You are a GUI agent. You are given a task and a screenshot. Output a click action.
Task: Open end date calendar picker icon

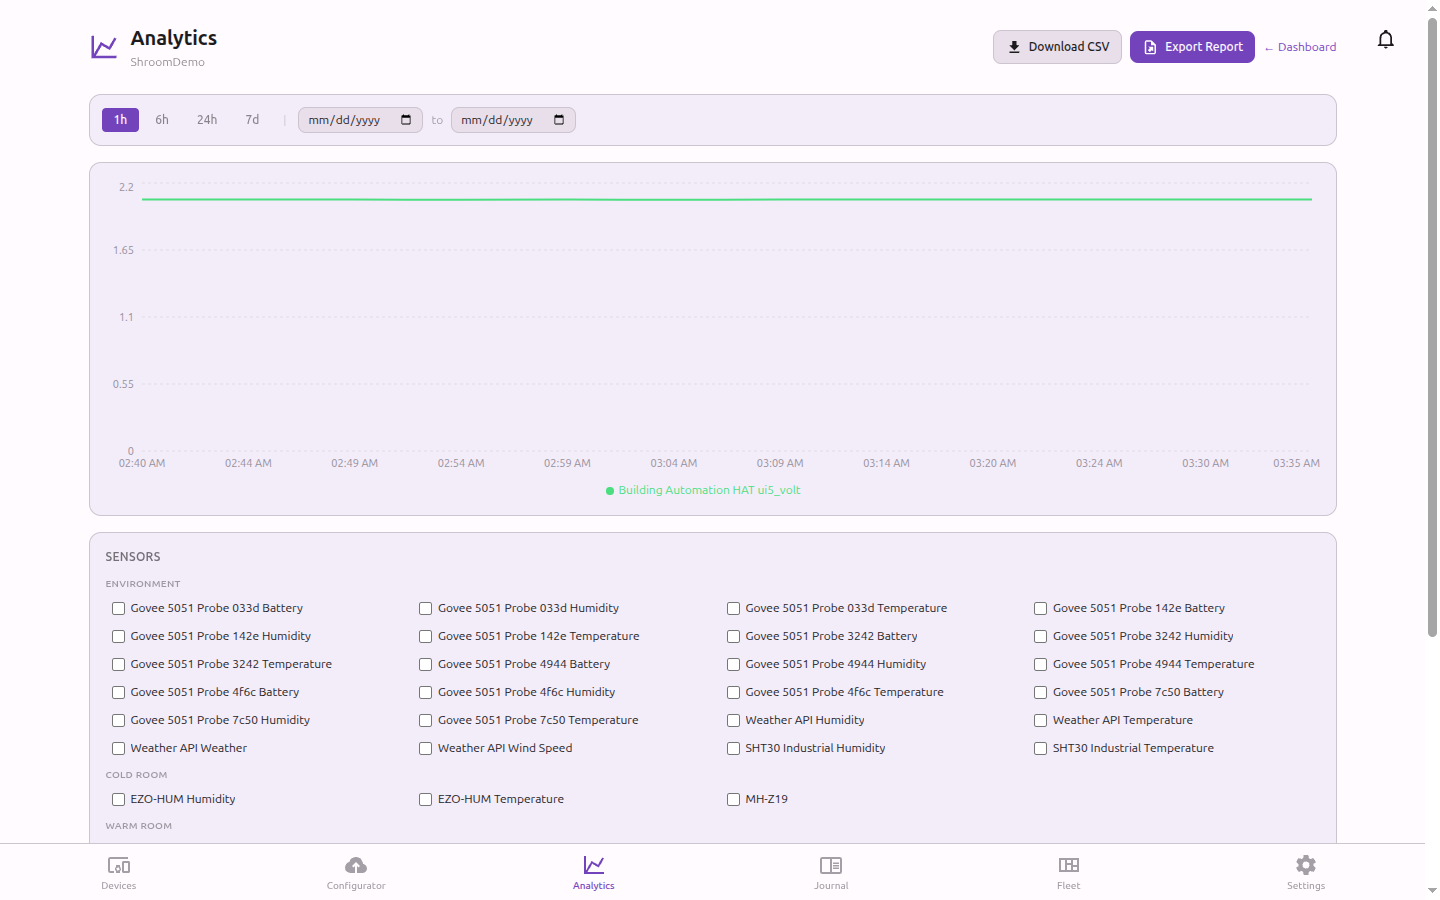[x=559, y=120]
